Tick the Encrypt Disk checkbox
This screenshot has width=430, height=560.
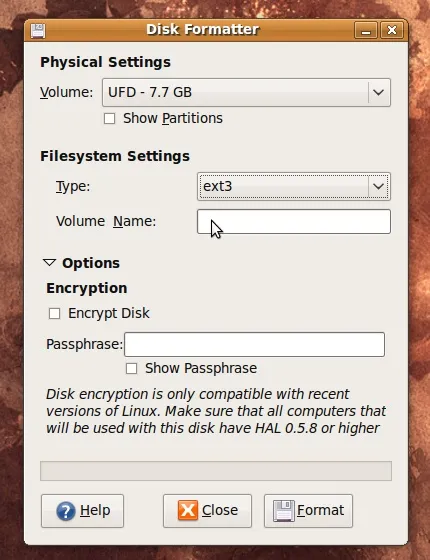(54, 314)
